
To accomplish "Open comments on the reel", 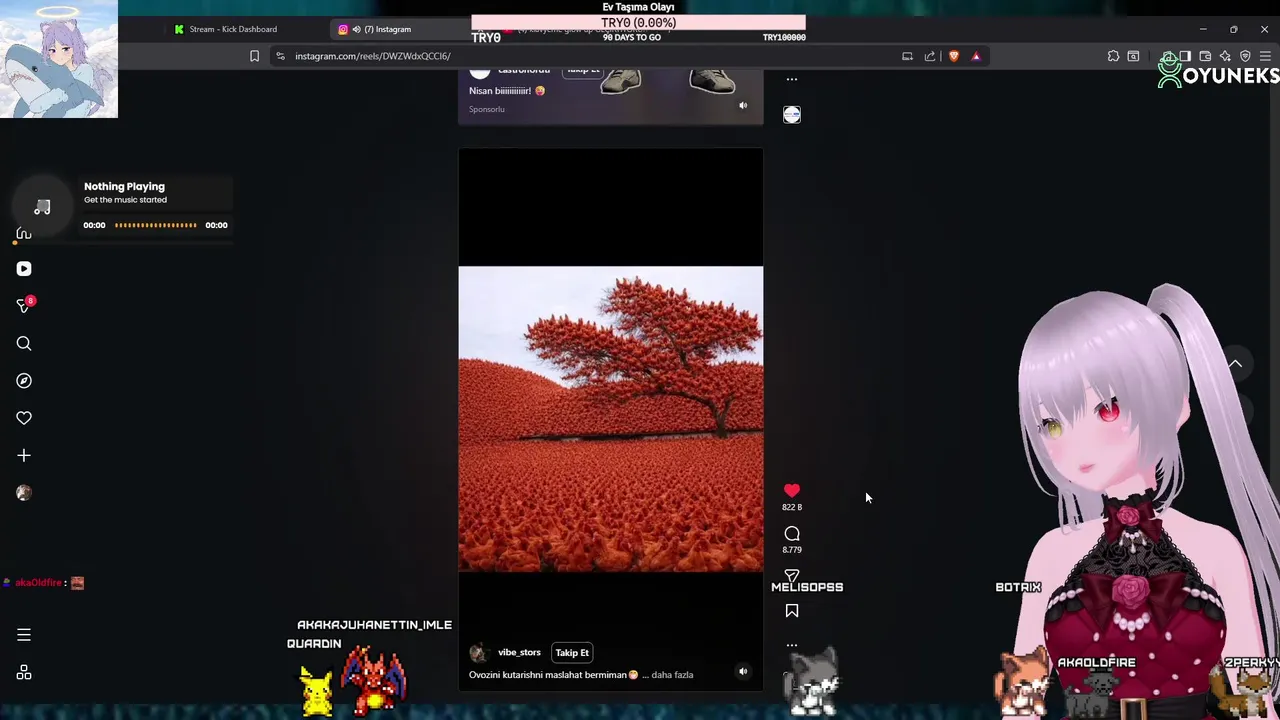I will coord(792,534).
